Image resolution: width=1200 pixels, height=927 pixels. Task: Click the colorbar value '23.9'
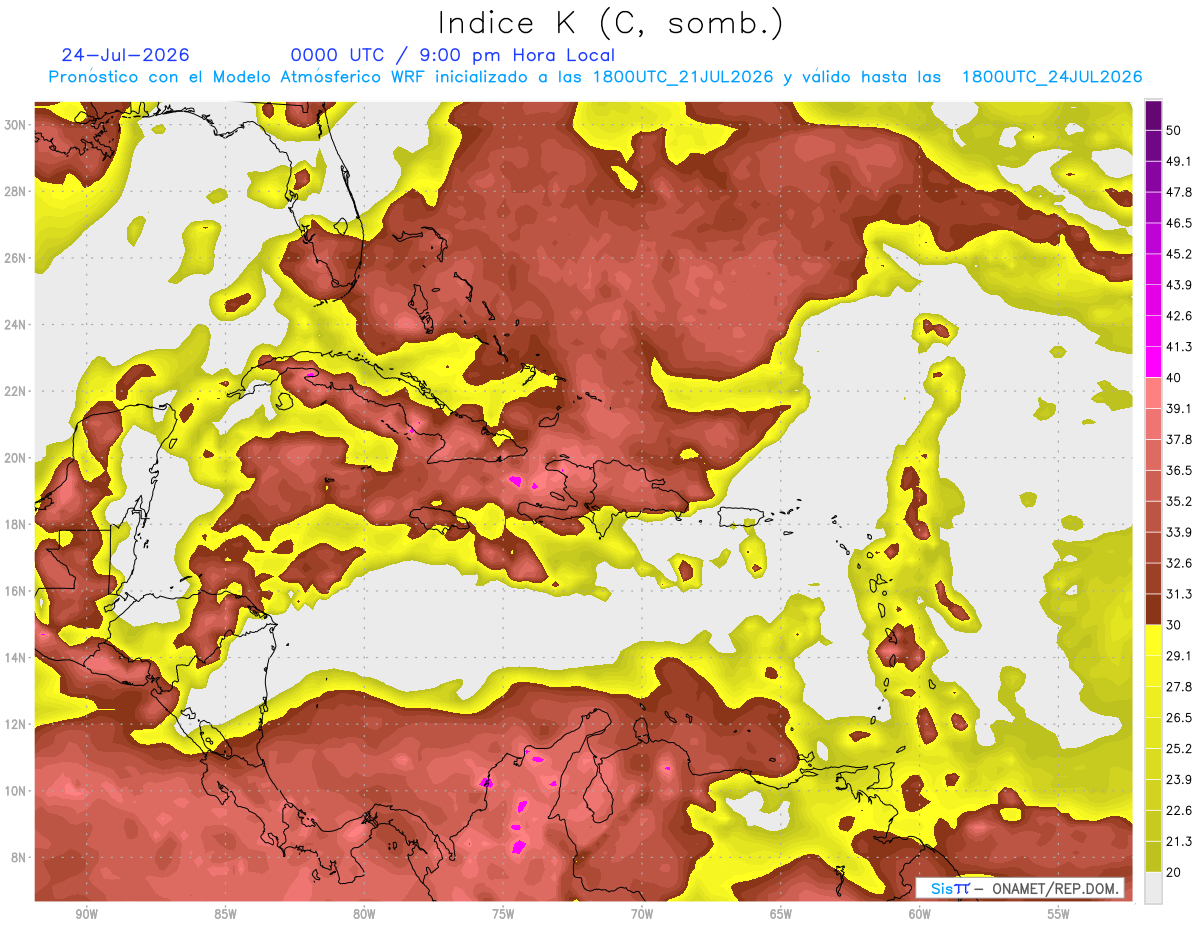[x=1179, y=780]
